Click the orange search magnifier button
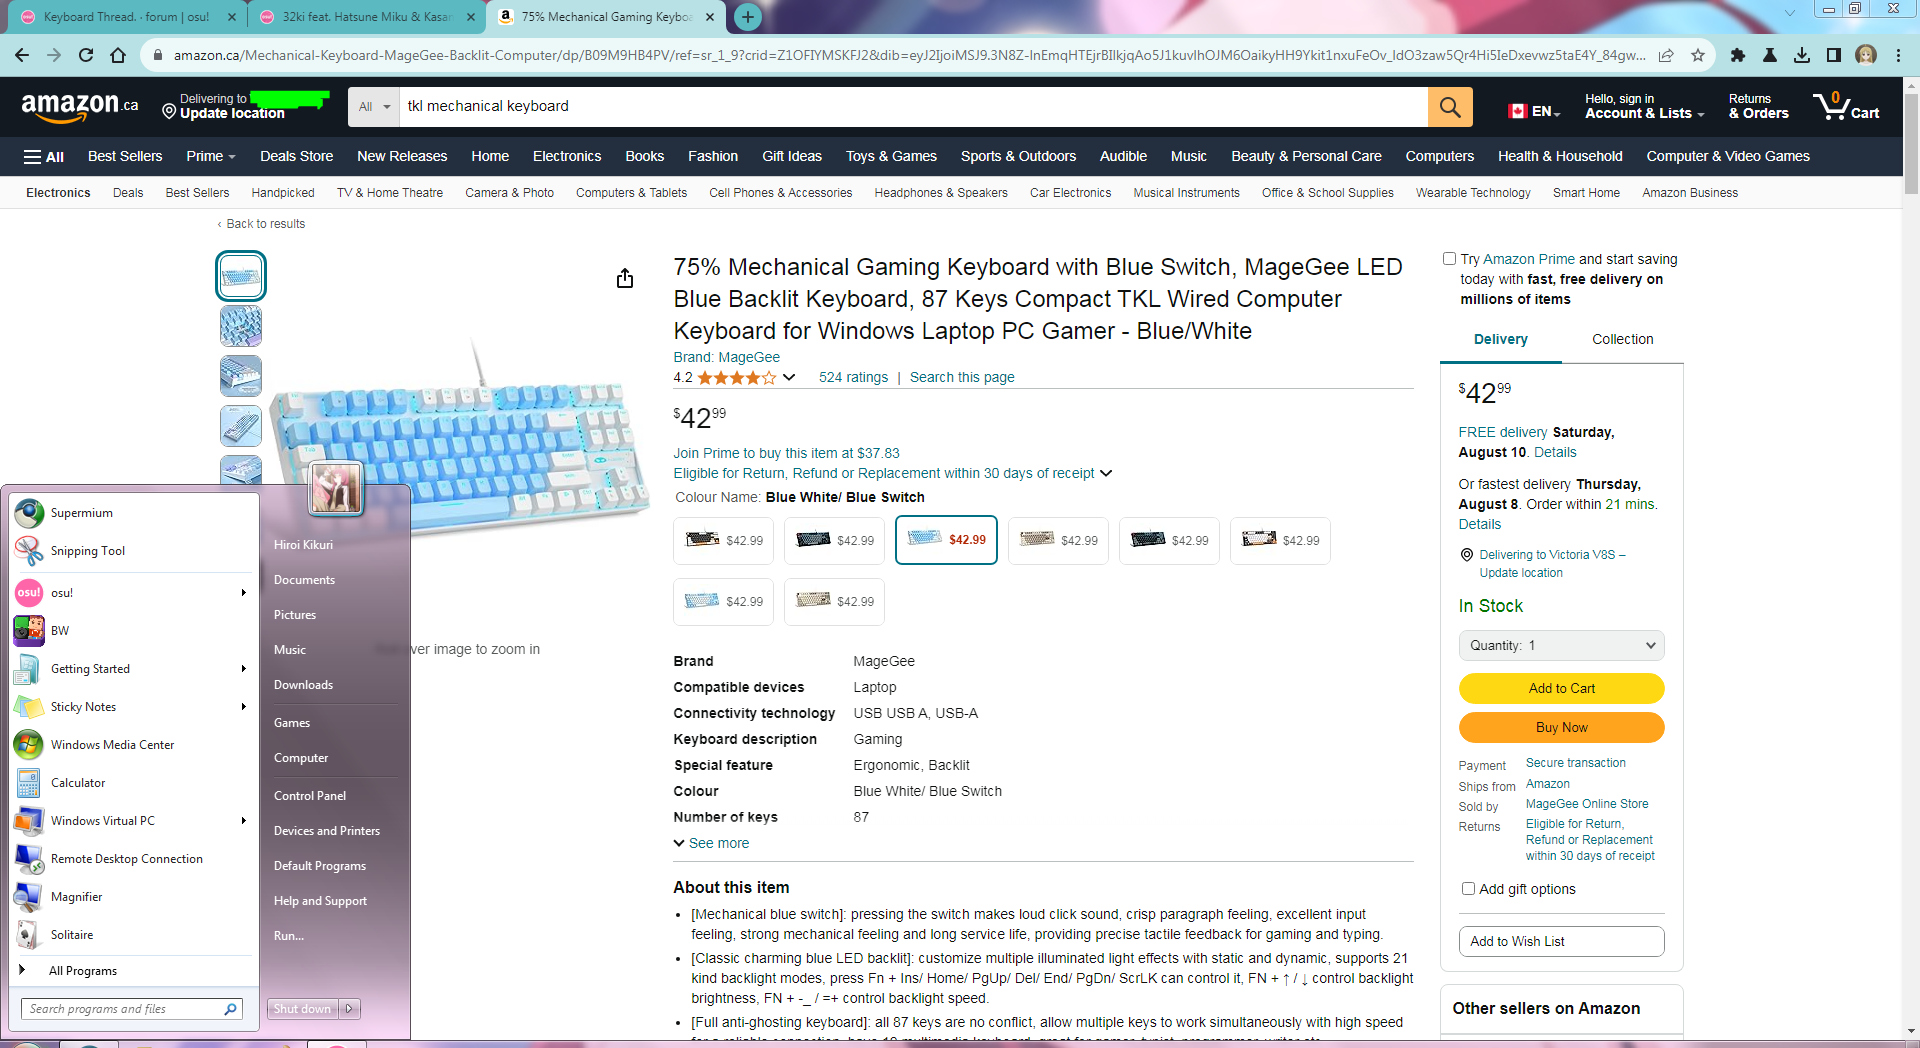The height and width of the screenshot is (1048, 1920). [1450, 107]
